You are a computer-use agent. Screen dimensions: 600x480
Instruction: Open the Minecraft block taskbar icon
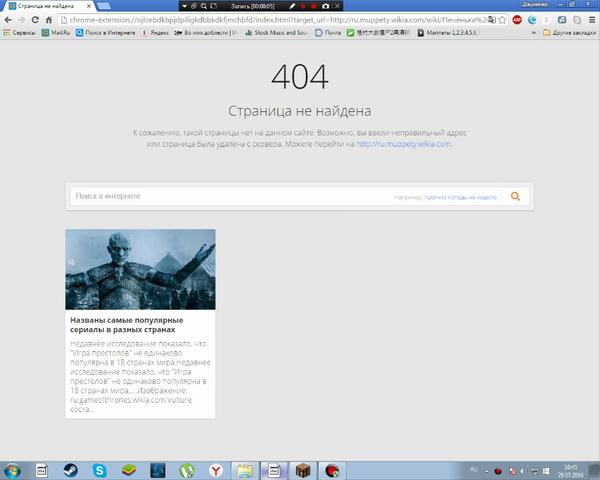click(303, 470)
